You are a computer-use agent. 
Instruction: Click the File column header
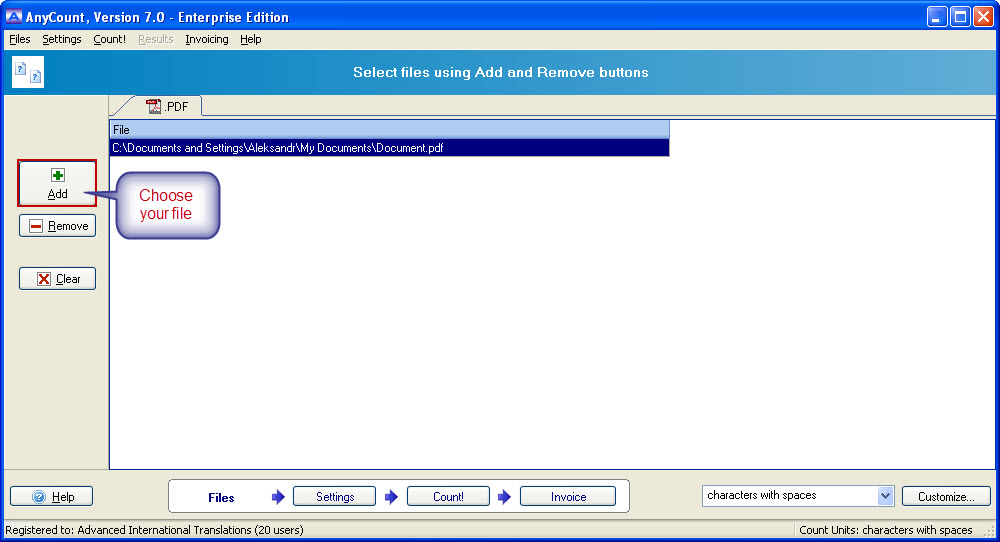point(390,129)
